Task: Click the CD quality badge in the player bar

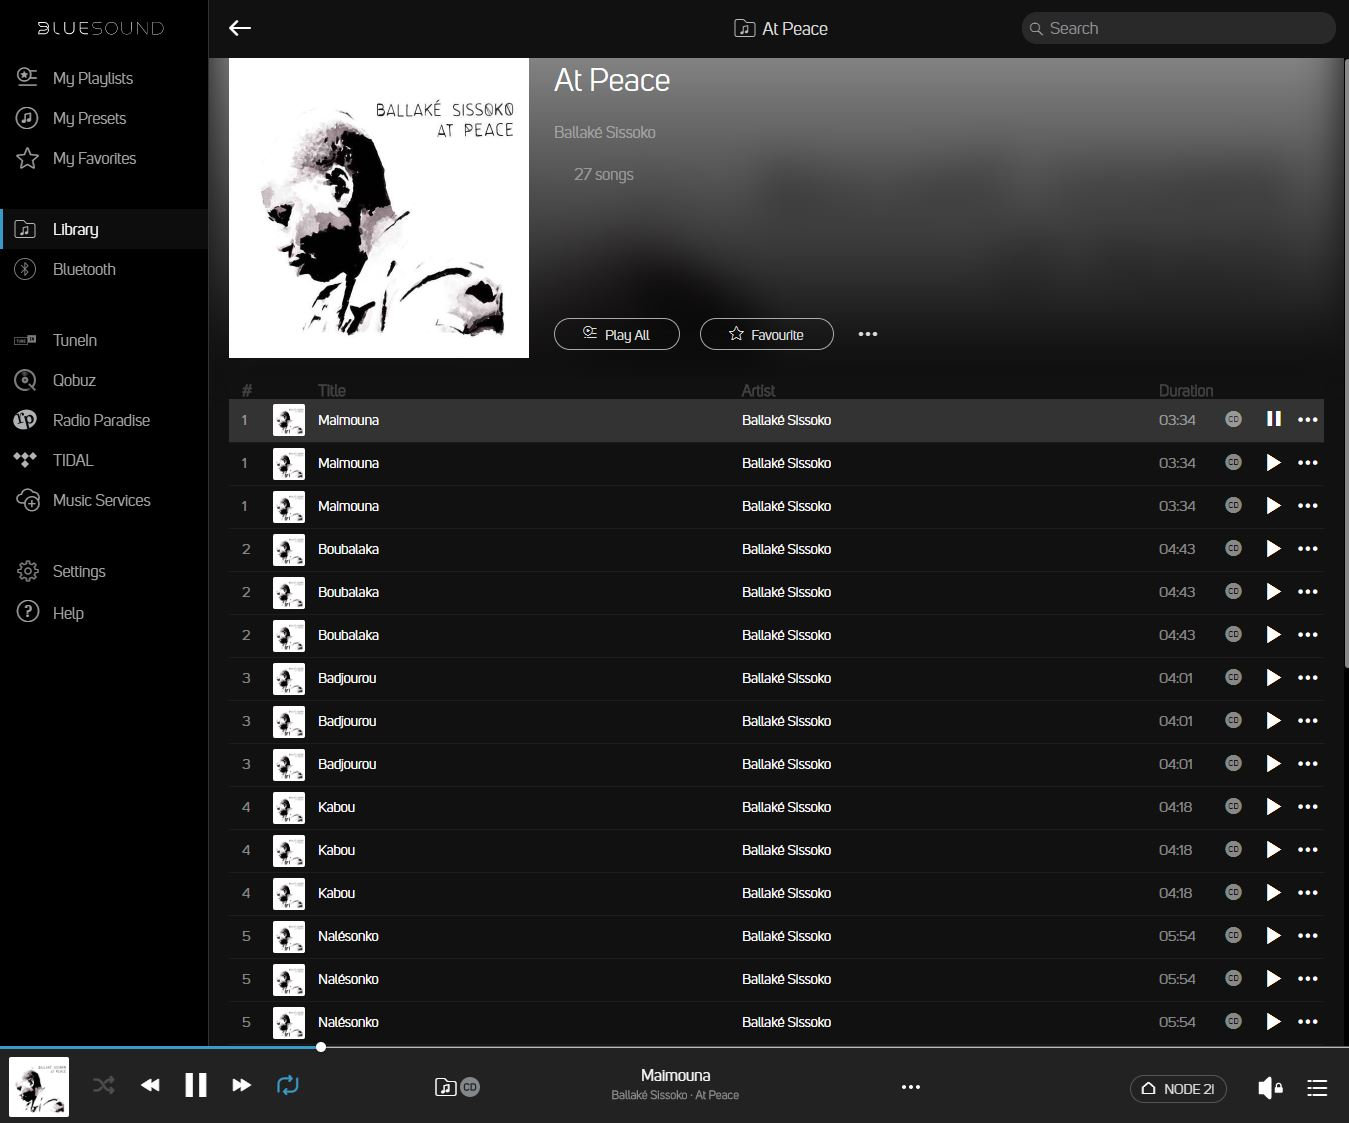Action: pos(470,1087)
